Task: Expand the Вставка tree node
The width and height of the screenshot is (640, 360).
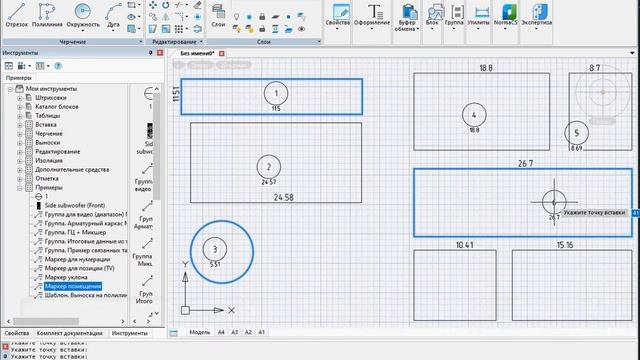Action: [x=20, y=125]
